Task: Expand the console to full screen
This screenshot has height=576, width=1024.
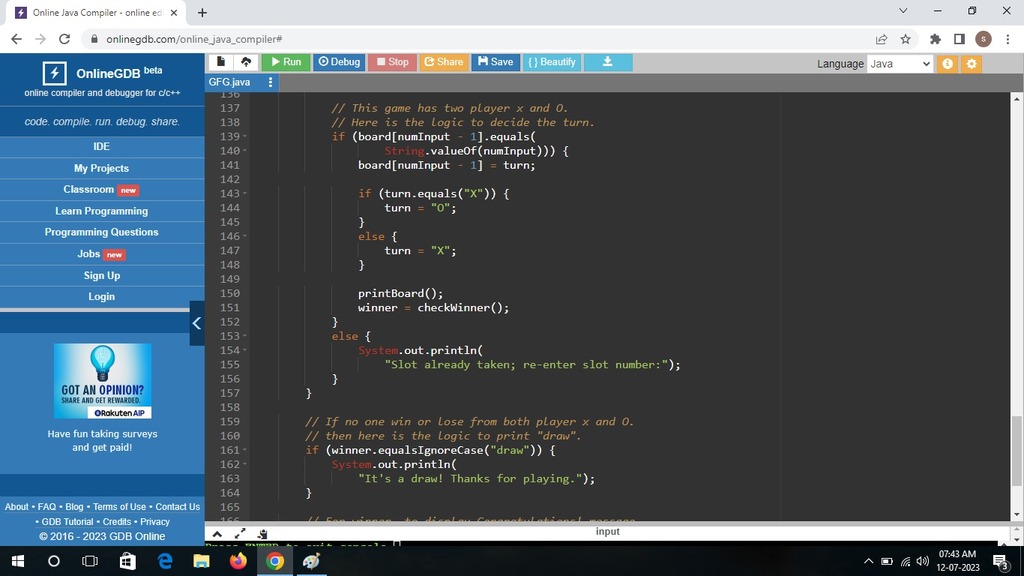Action: tap(240, 534)
